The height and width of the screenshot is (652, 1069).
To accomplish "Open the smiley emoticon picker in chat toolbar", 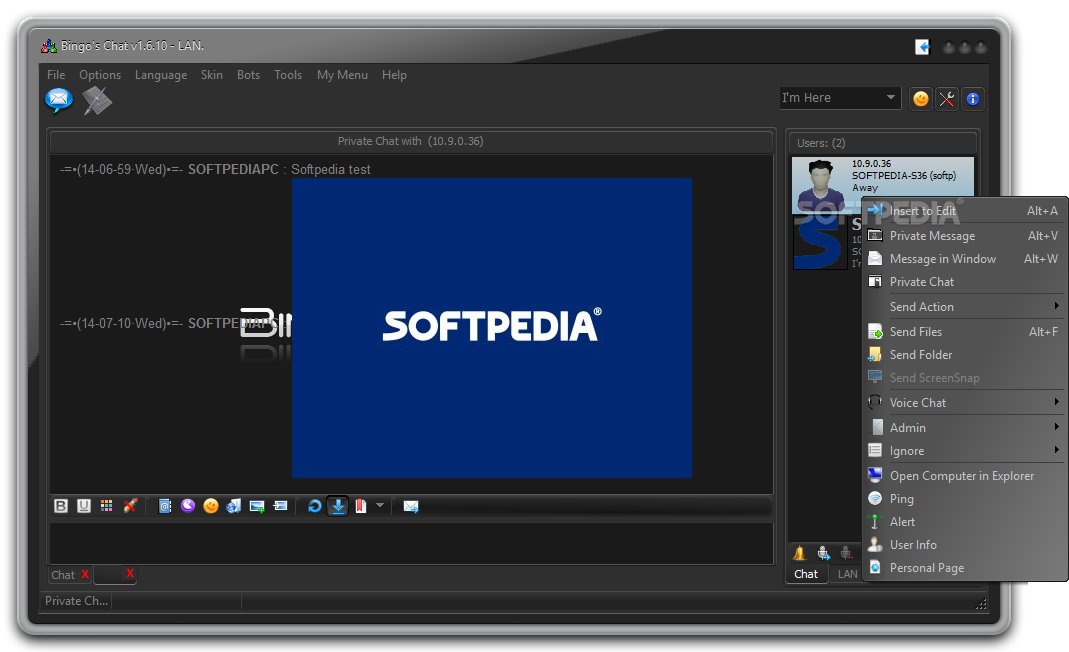I will [x=211, y=505].
